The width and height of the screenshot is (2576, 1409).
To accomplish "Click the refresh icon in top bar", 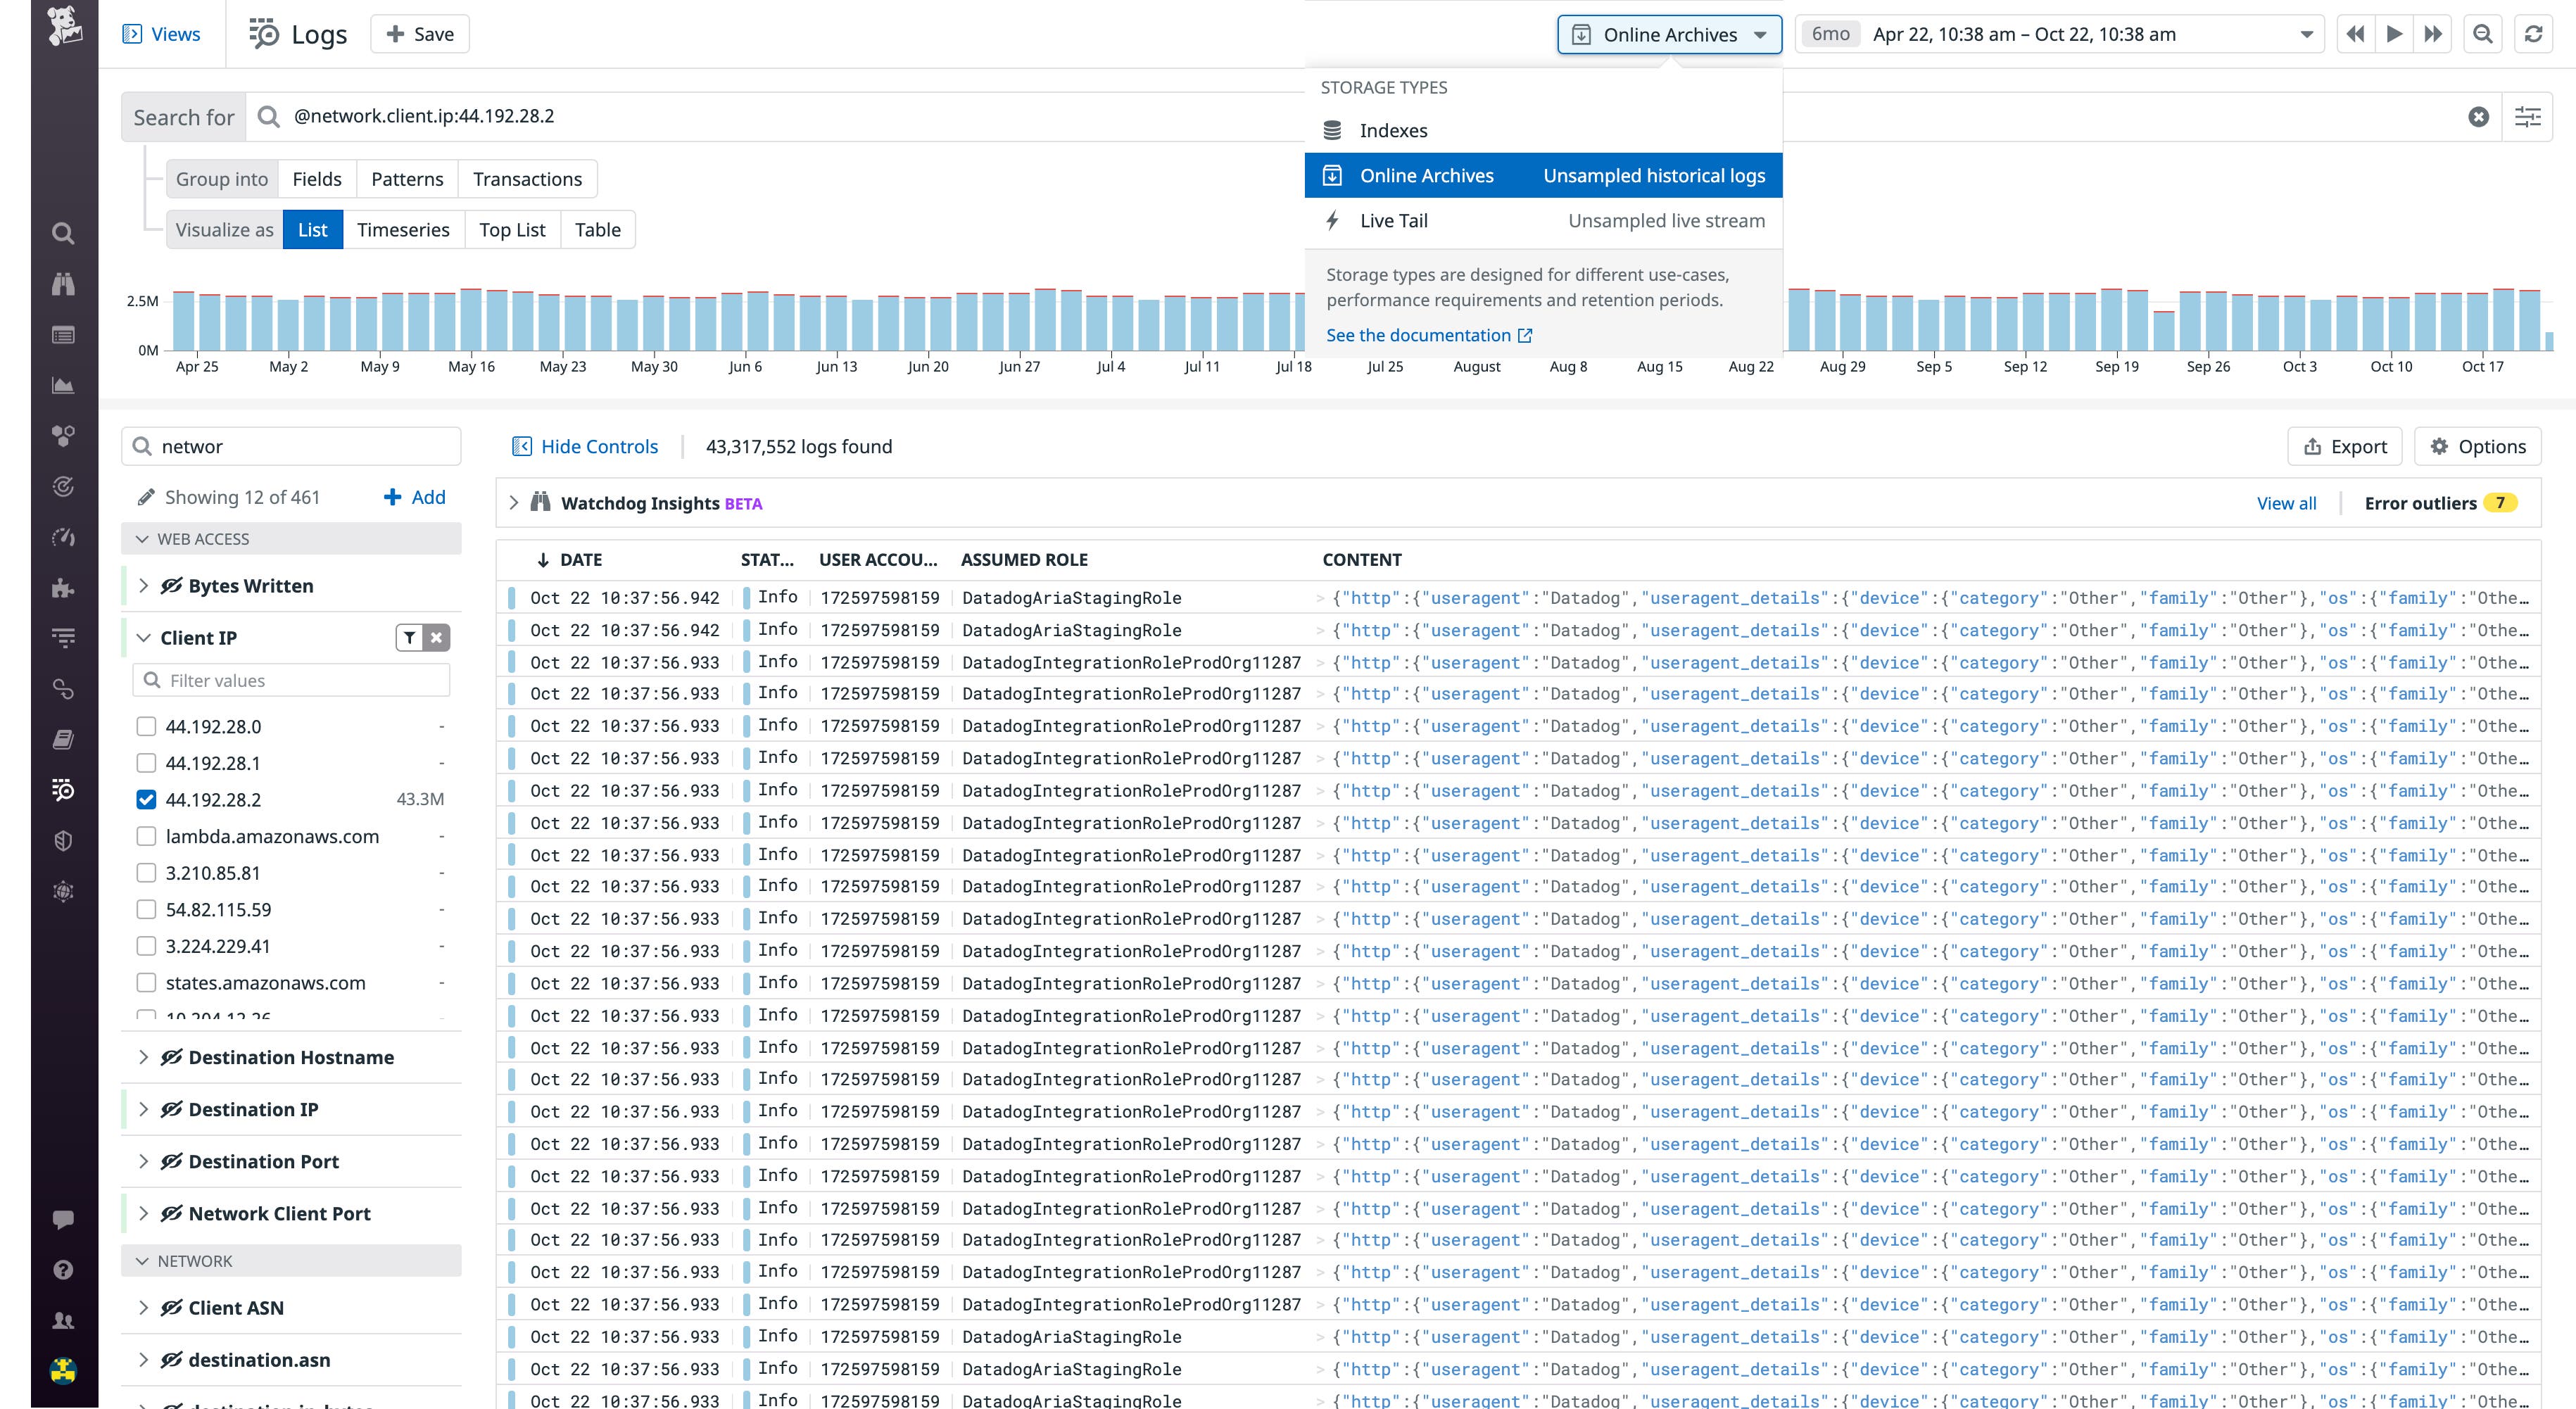I will [x=2533, y=34].
